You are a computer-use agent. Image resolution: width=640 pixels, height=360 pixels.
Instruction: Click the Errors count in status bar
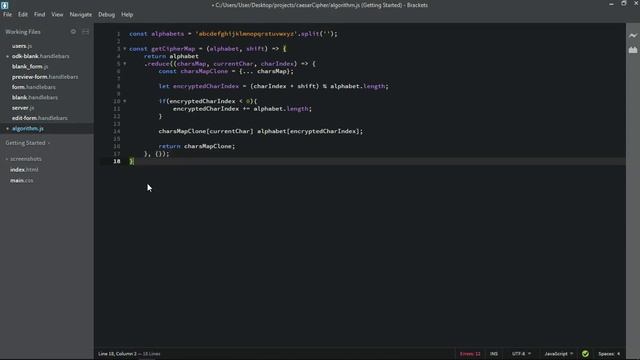pos(470,353)
